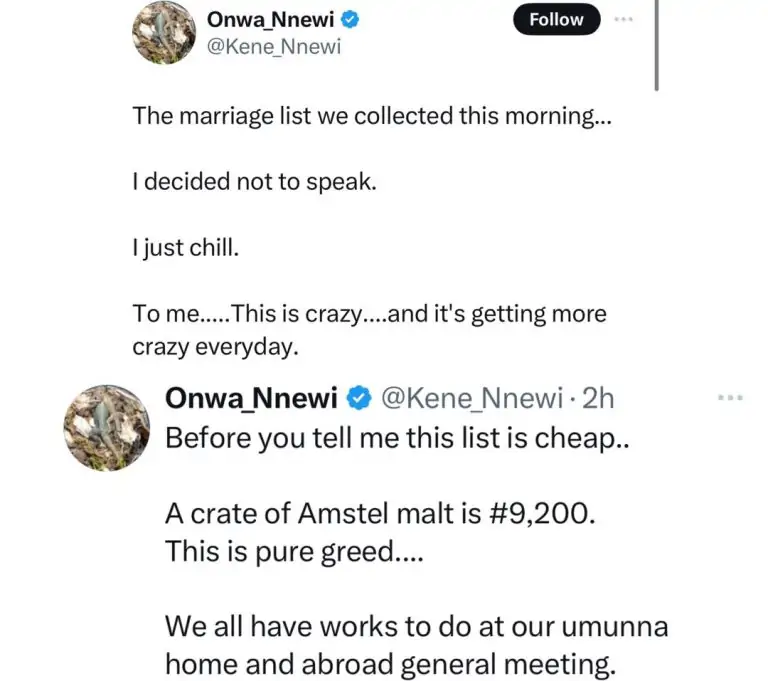Screen dimensions: 768x681
Task: Click the Follow button
Action: pyautogui.click(x=556, y=20)
